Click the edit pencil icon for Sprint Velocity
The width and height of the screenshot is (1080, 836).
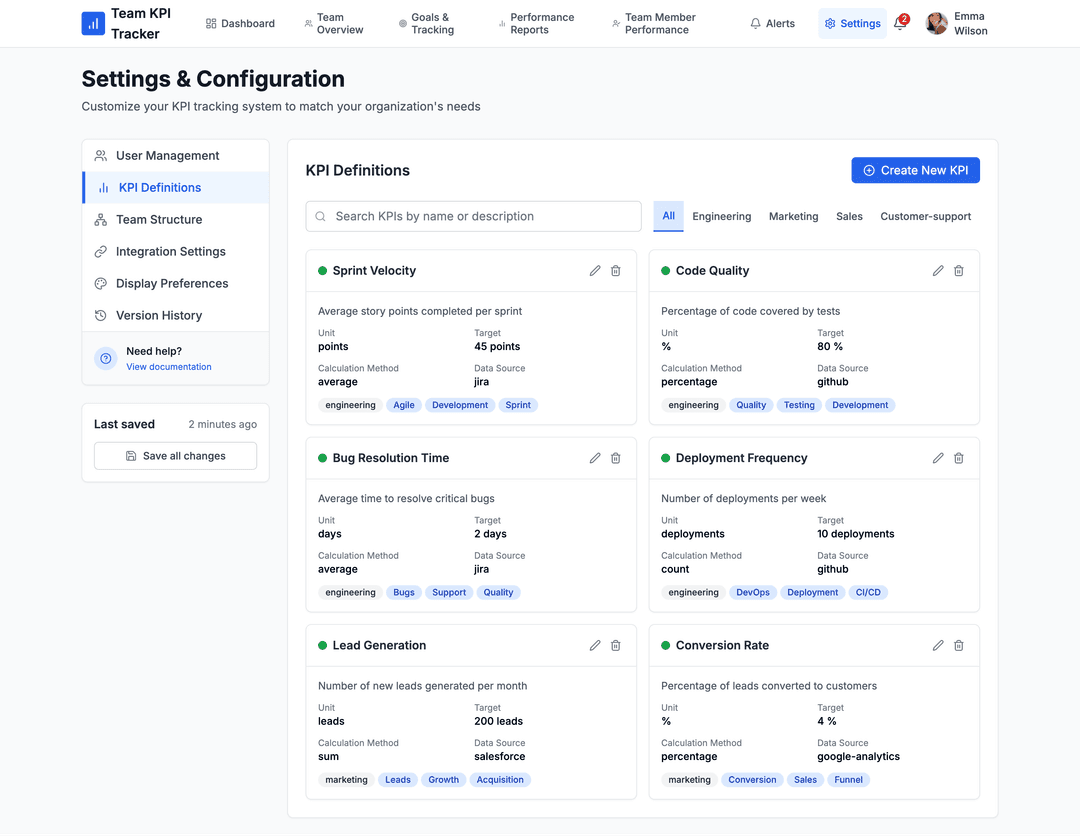[595, 271]
